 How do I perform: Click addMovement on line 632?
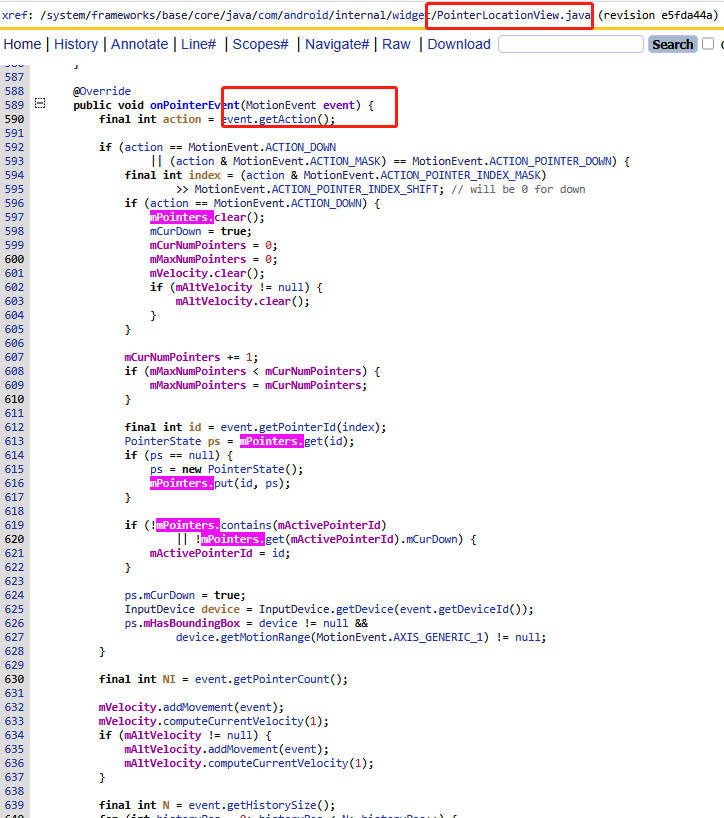[198, 707]
